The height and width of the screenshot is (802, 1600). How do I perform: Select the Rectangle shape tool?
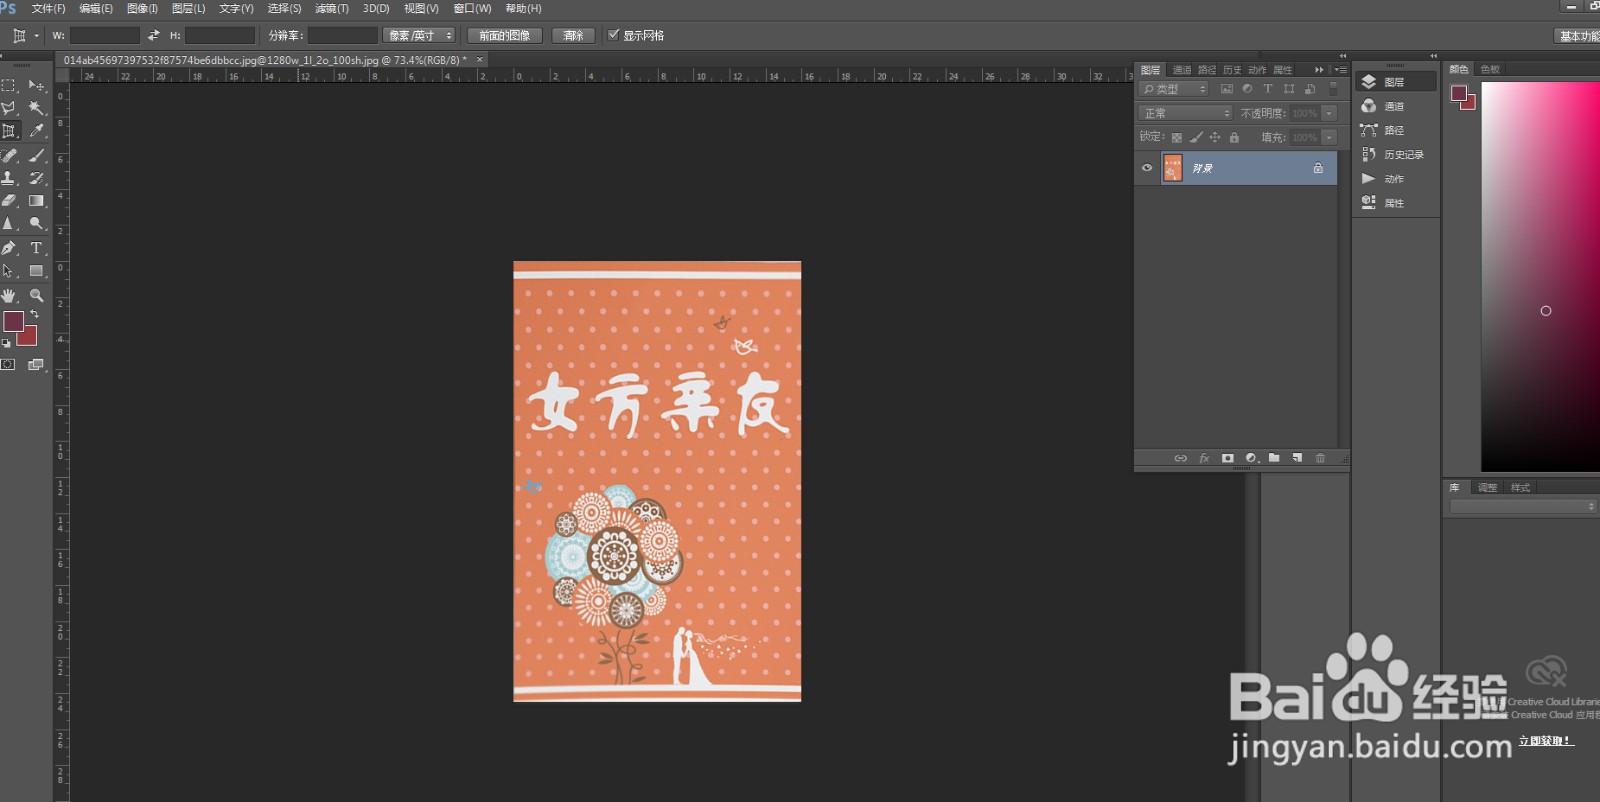click(x=36, y=271)
